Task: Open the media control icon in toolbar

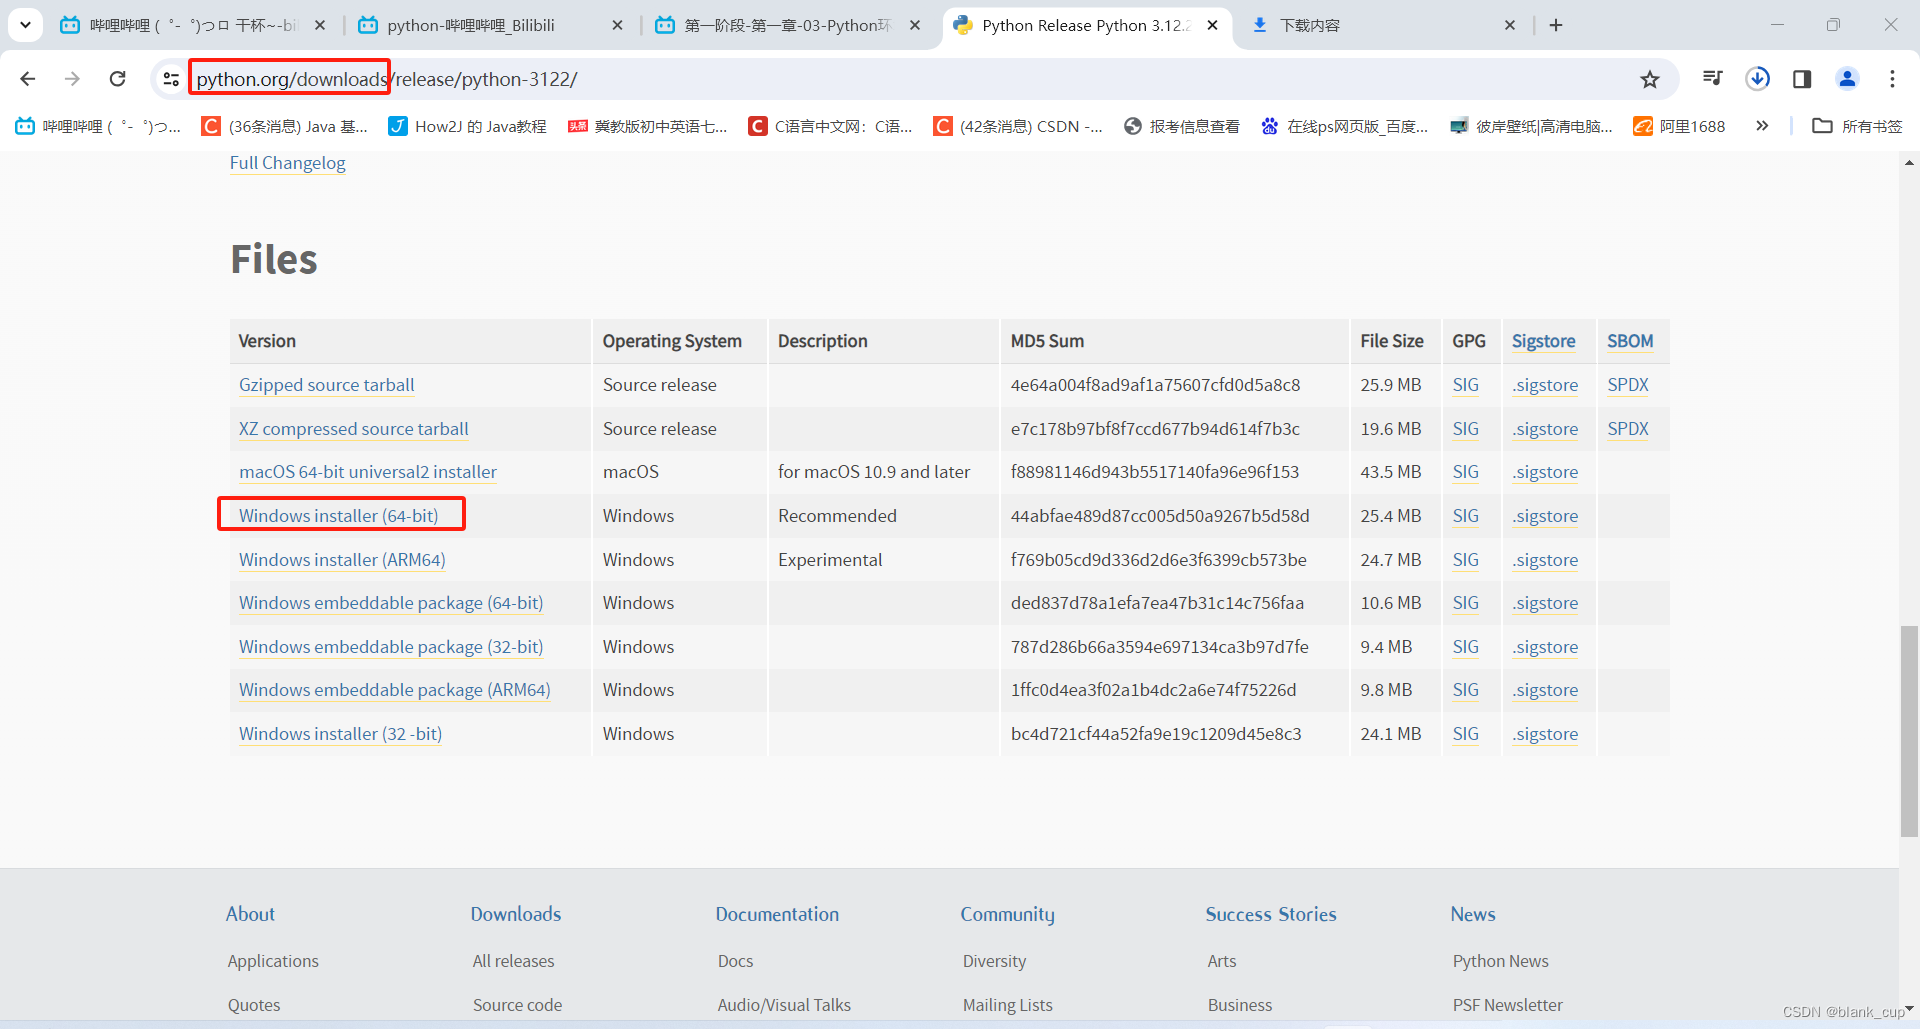Action: [1712, 79]
